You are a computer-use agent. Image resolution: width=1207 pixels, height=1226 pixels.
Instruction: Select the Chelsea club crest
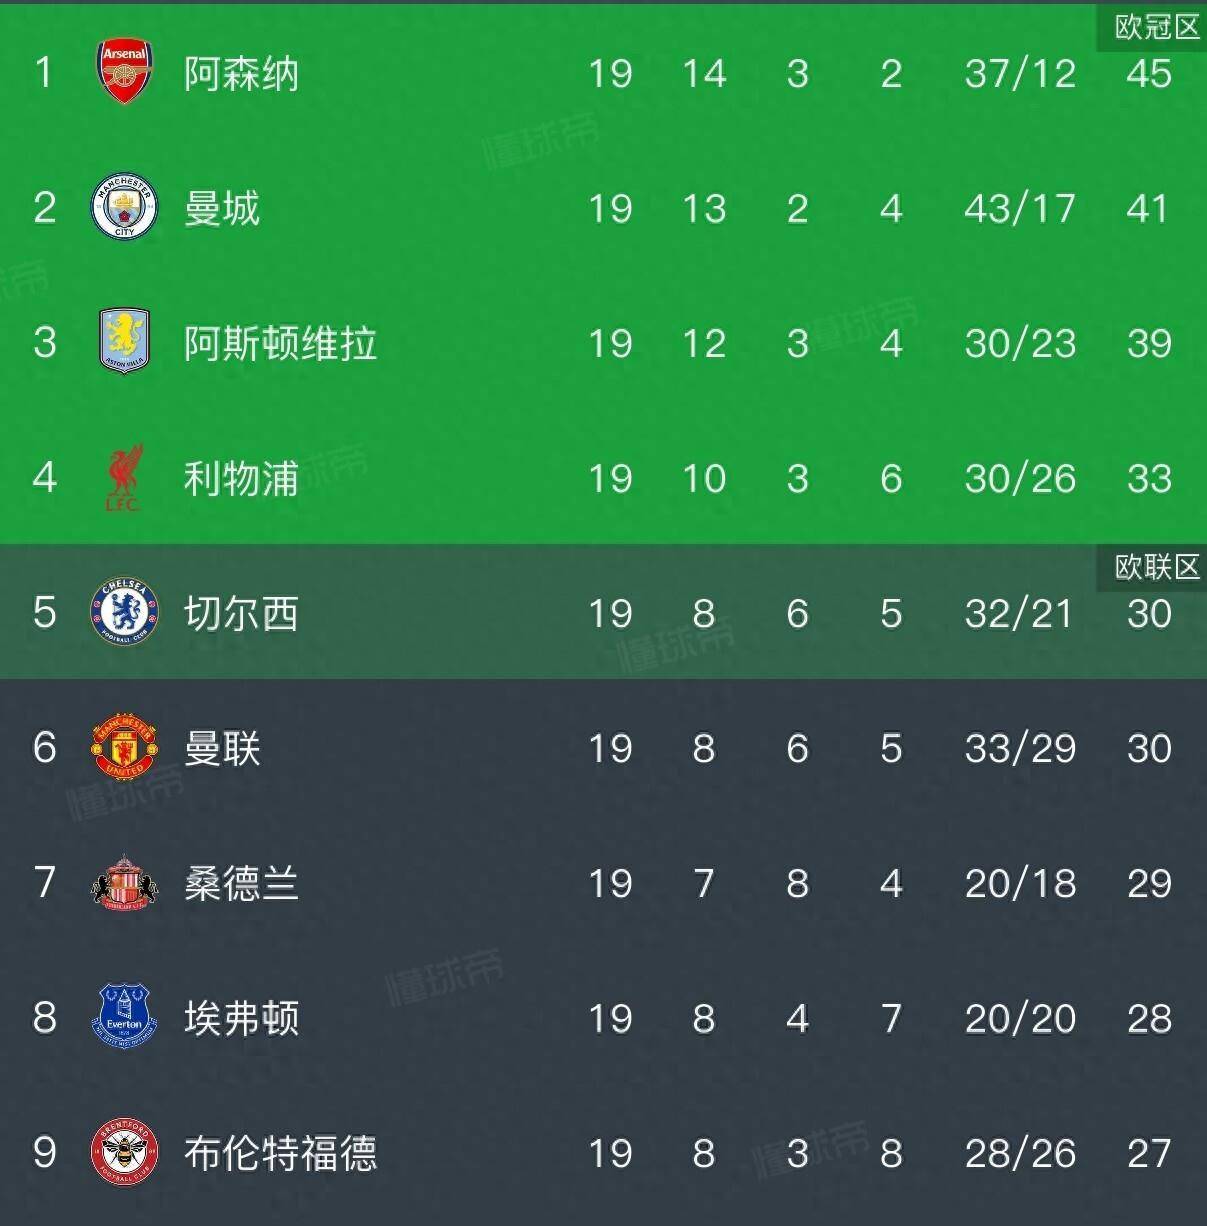pos(124,612)
